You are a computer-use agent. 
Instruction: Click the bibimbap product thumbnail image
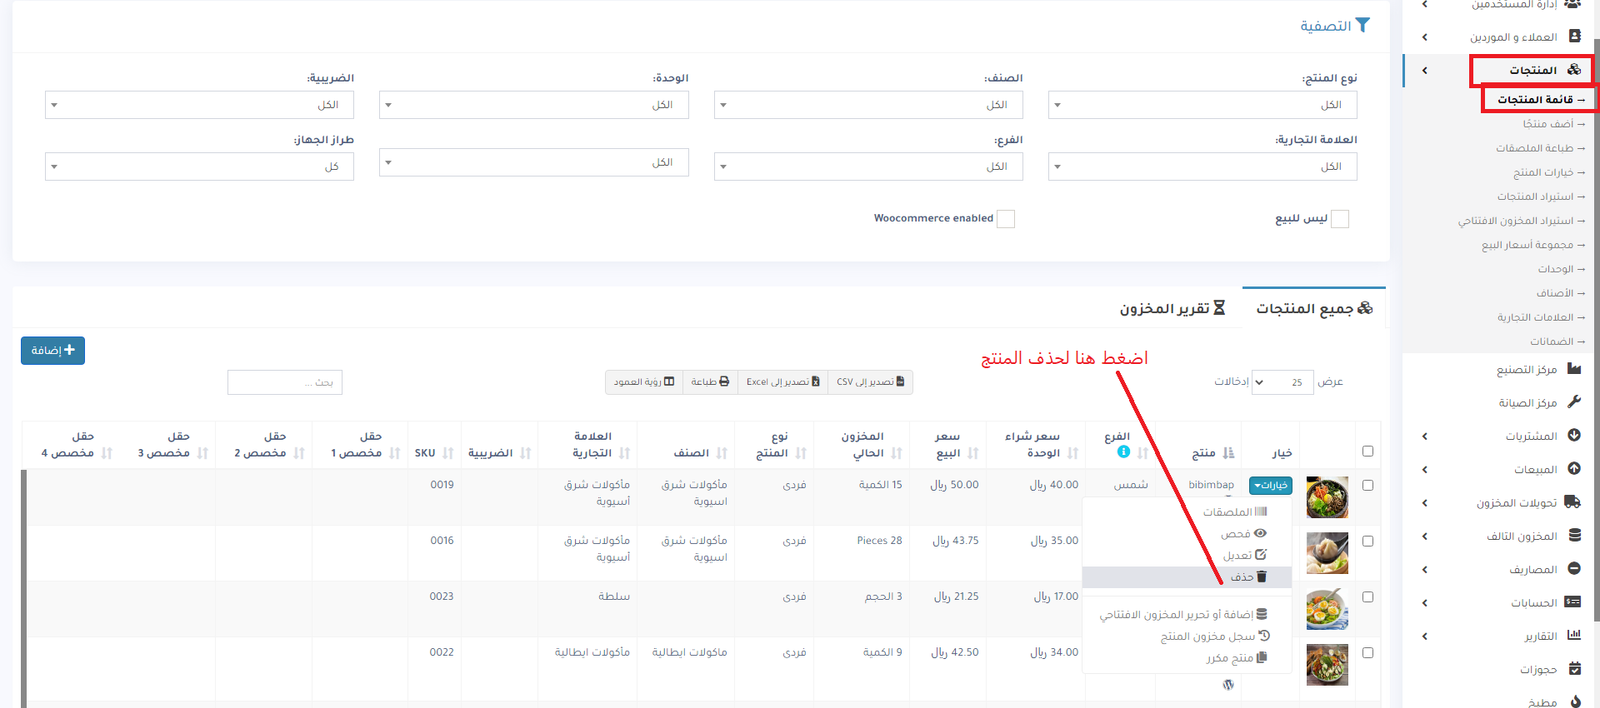coord(1327,497)
